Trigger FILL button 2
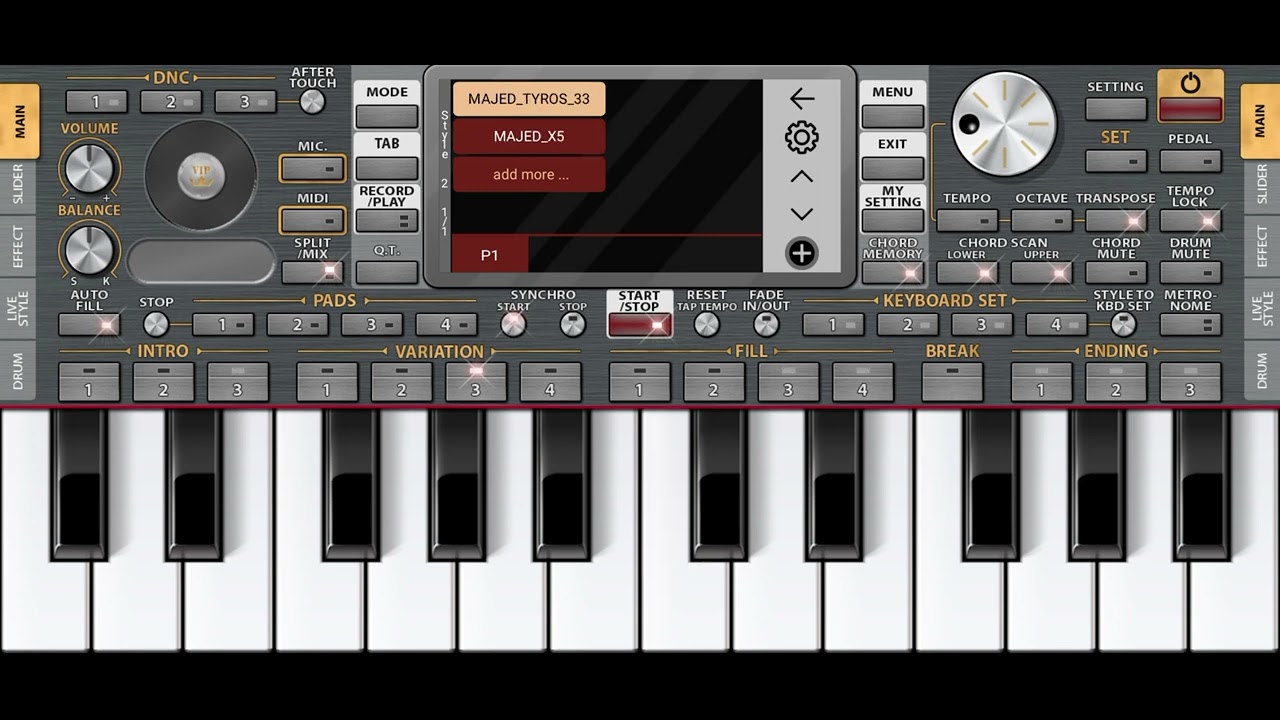 [714, 382]
